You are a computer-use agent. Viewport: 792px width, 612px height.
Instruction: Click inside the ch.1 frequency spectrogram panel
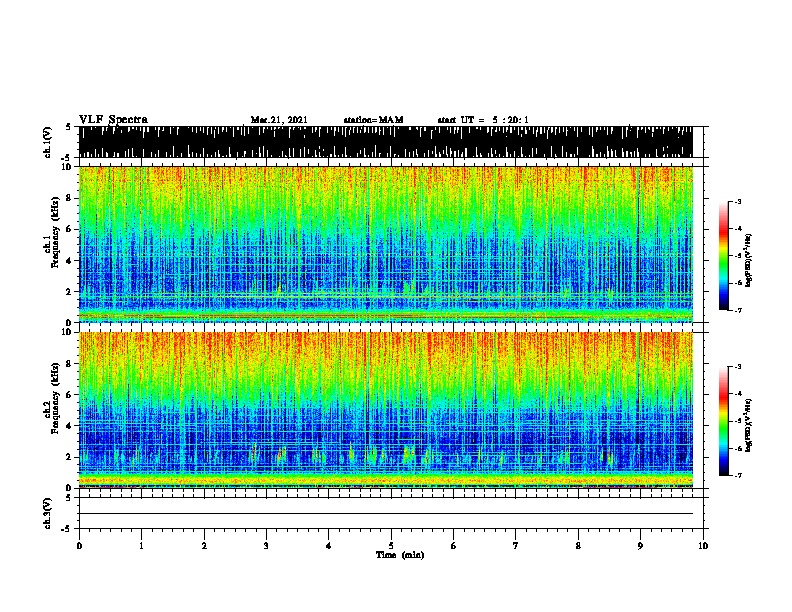coord(386,244)
